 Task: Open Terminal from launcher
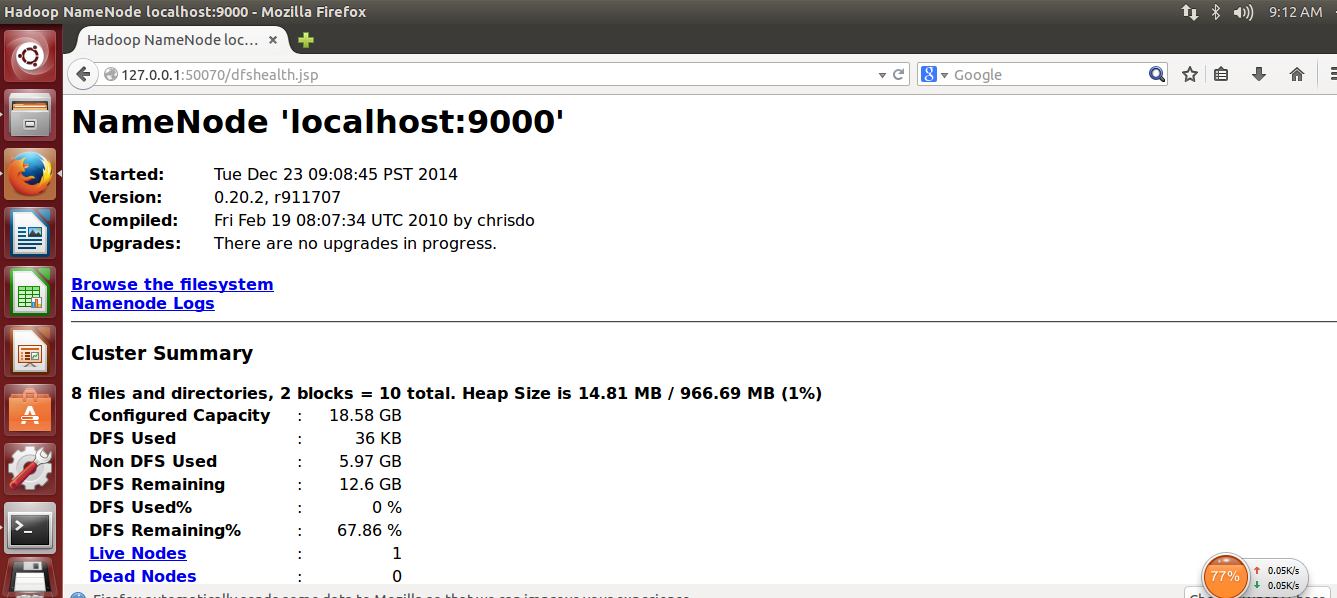30,528
